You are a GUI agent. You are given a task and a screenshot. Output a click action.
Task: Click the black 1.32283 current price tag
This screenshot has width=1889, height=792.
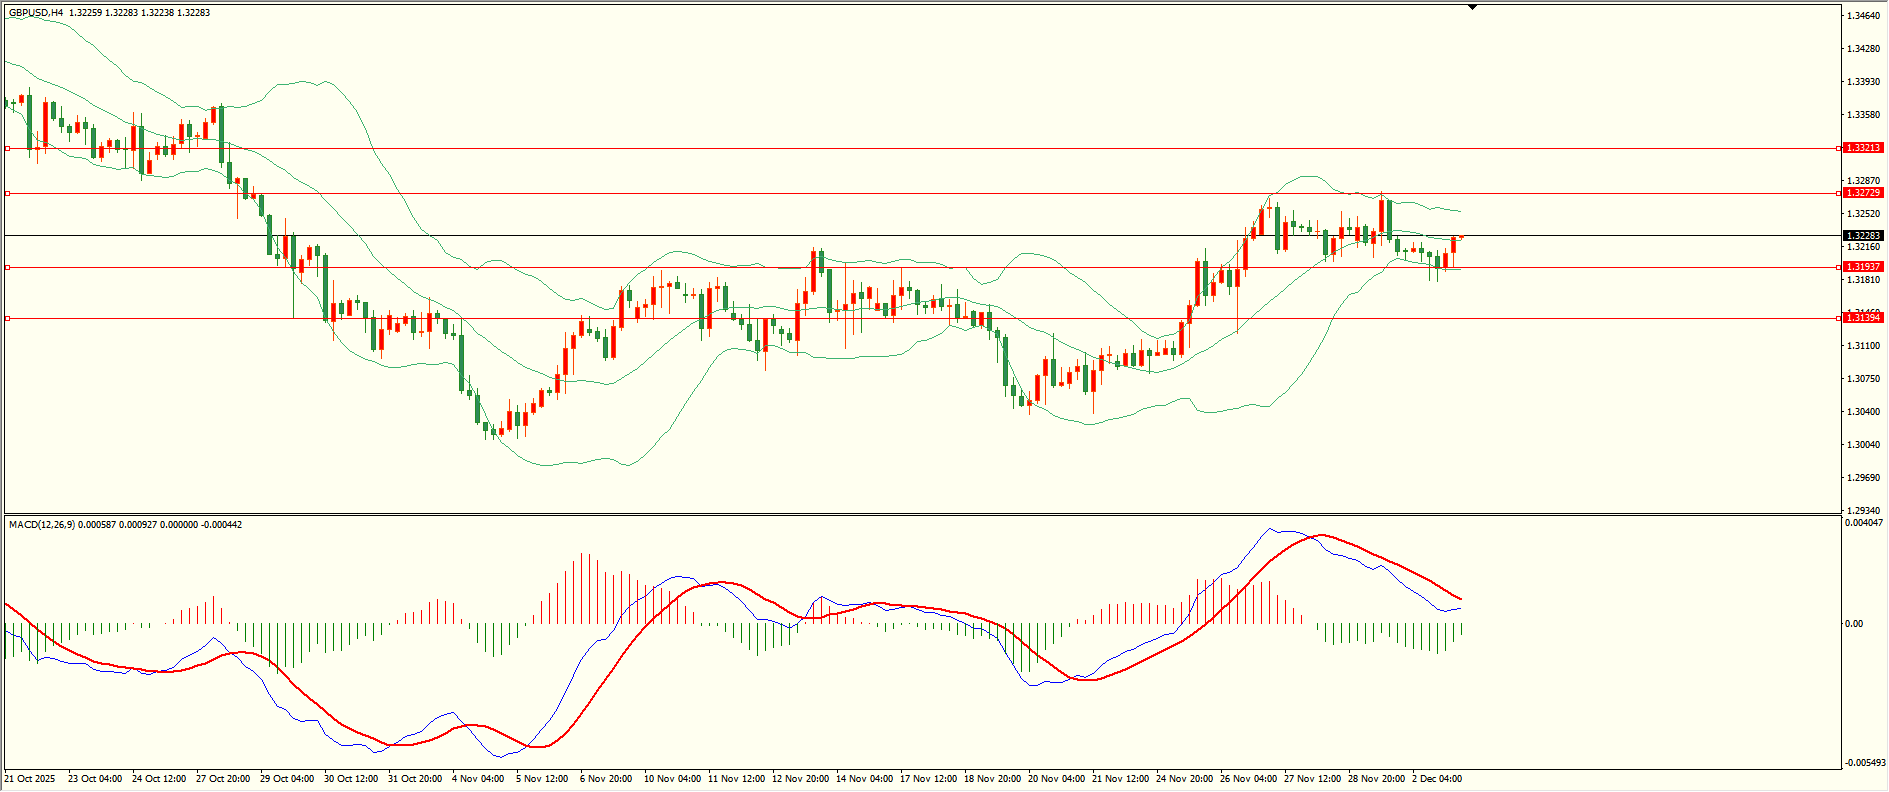point(1863,236)
